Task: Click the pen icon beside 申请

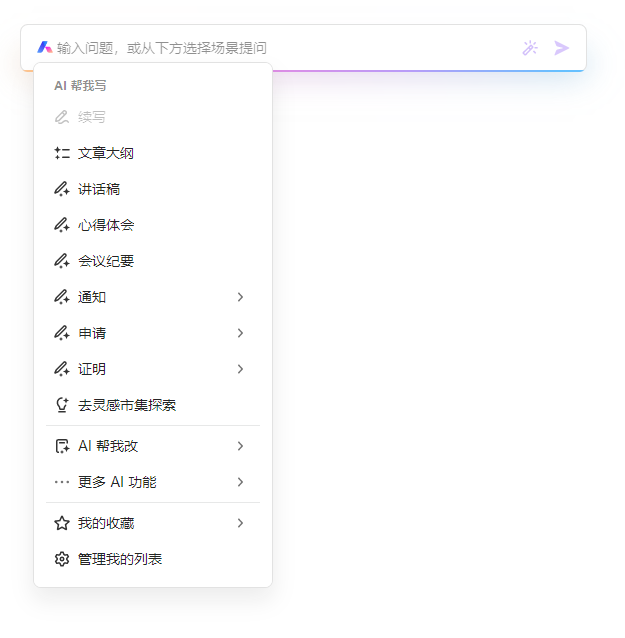Action: (62, 333)
